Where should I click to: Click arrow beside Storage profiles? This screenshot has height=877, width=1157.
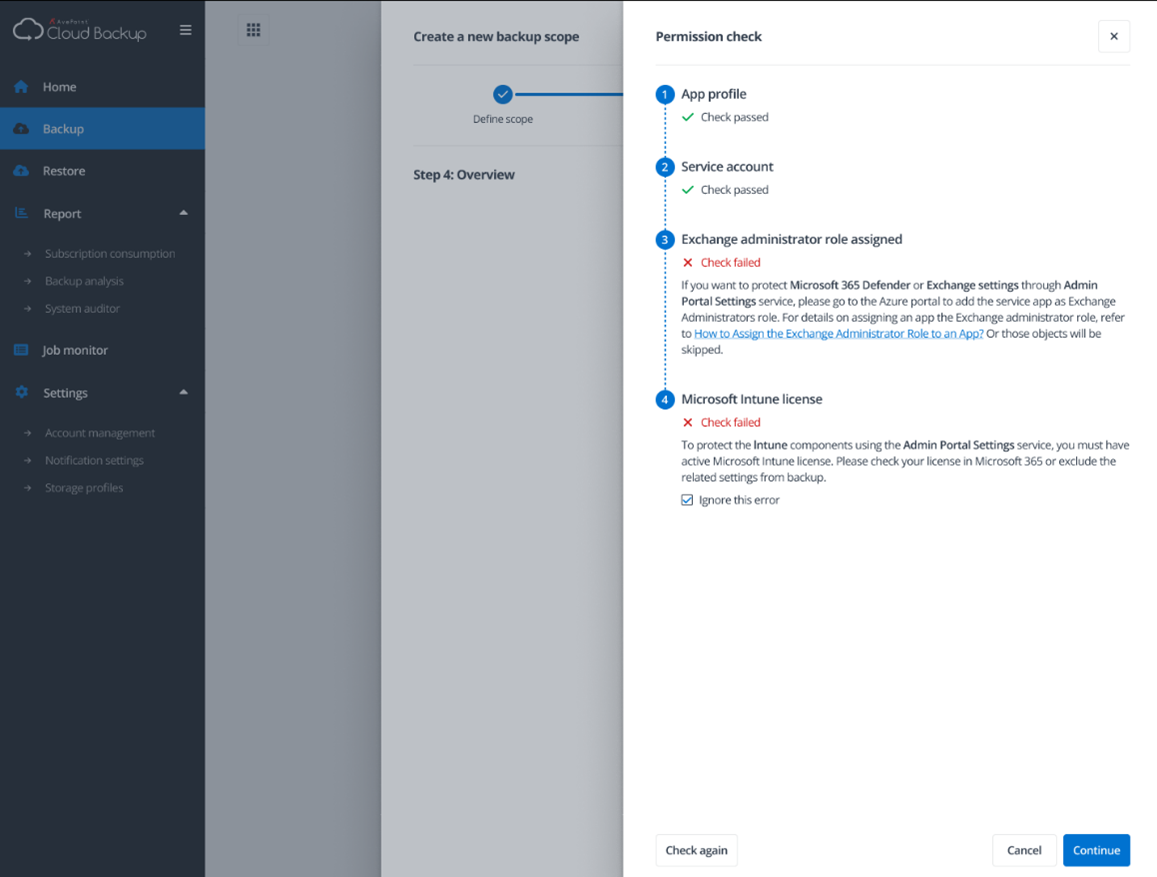click(27, 488)
